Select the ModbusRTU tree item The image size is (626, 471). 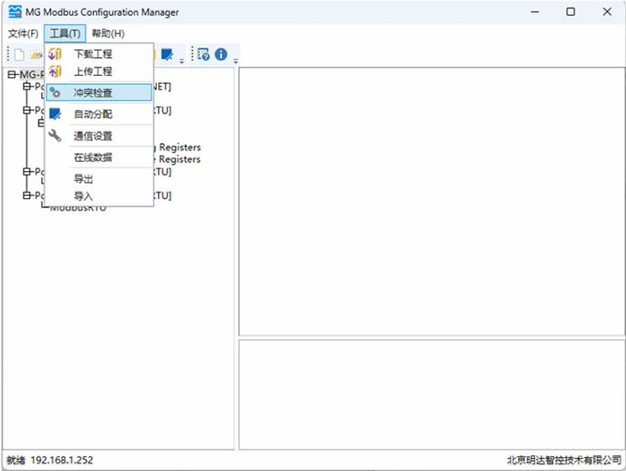tap(78, 208)
